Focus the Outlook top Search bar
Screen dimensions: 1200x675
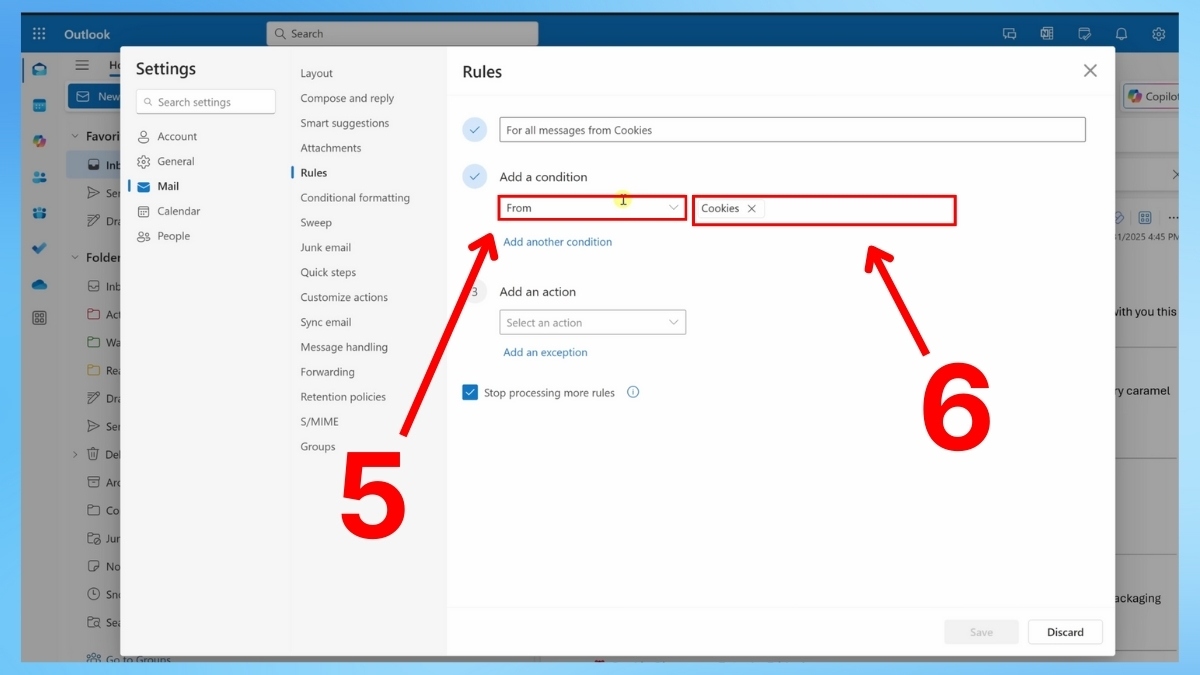(402, 33)
